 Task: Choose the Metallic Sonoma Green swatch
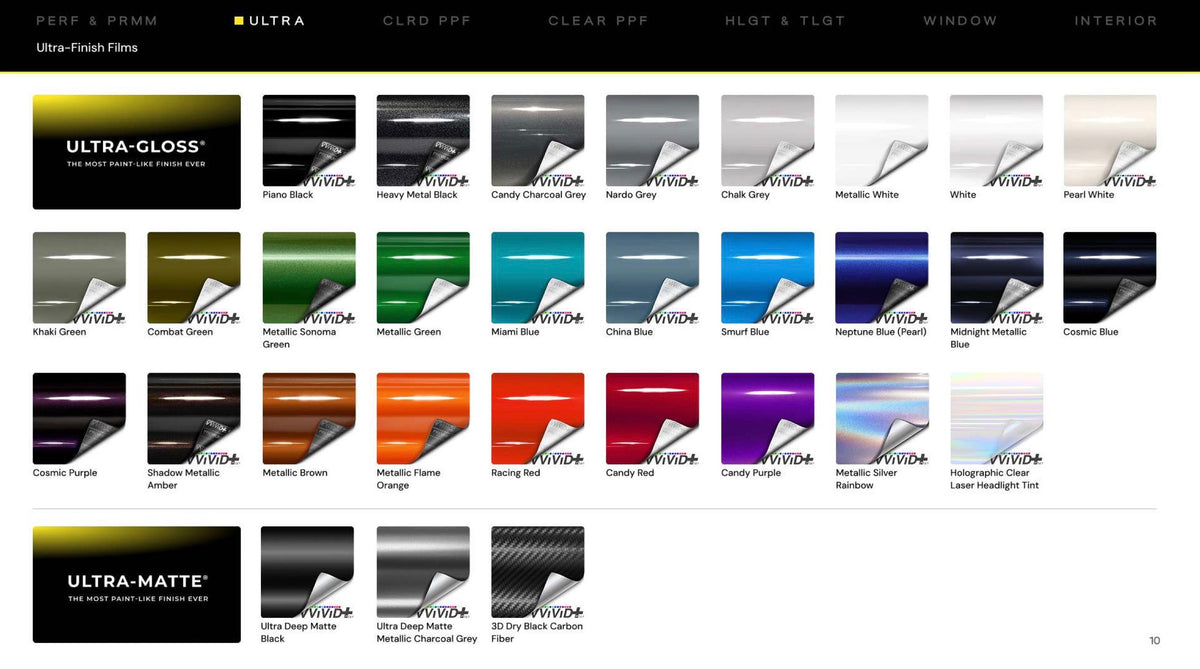tap(308, 278)
